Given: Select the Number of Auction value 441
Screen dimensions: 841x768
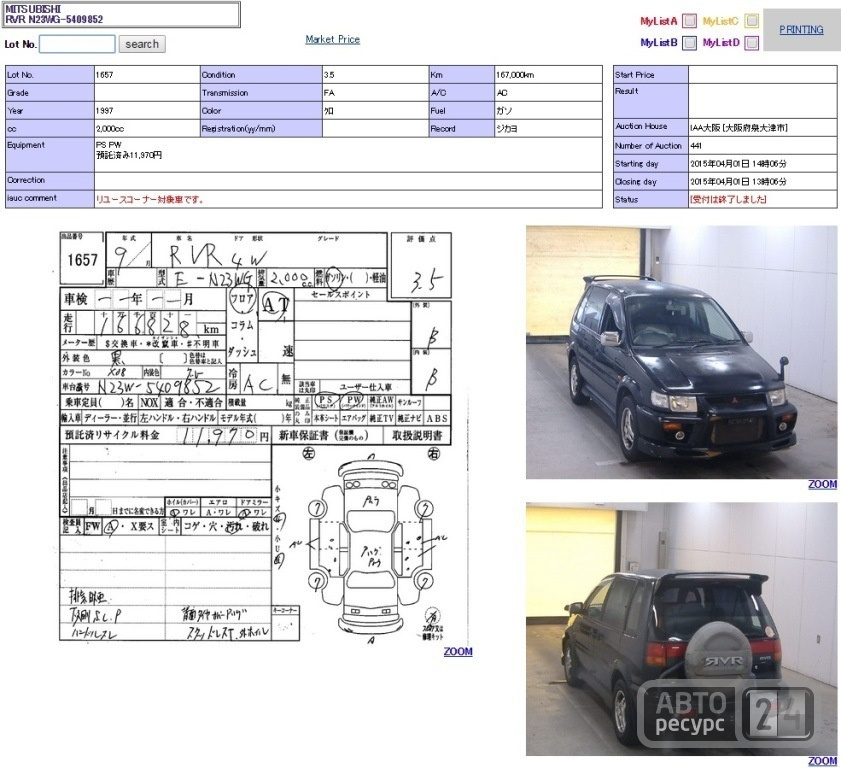Looking at the screenshot, I should point(696,145).
